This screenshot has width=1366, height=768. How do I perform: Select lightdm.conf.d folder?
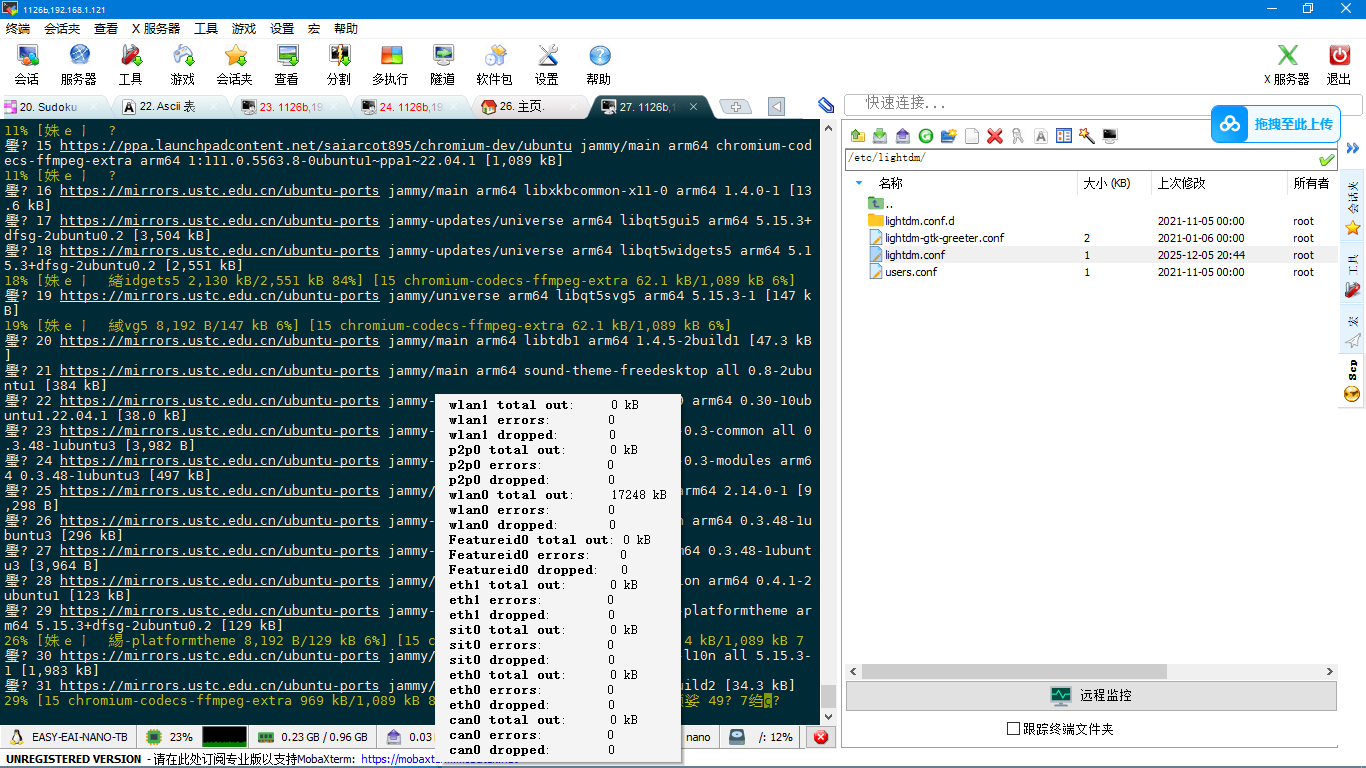(919, 221)
